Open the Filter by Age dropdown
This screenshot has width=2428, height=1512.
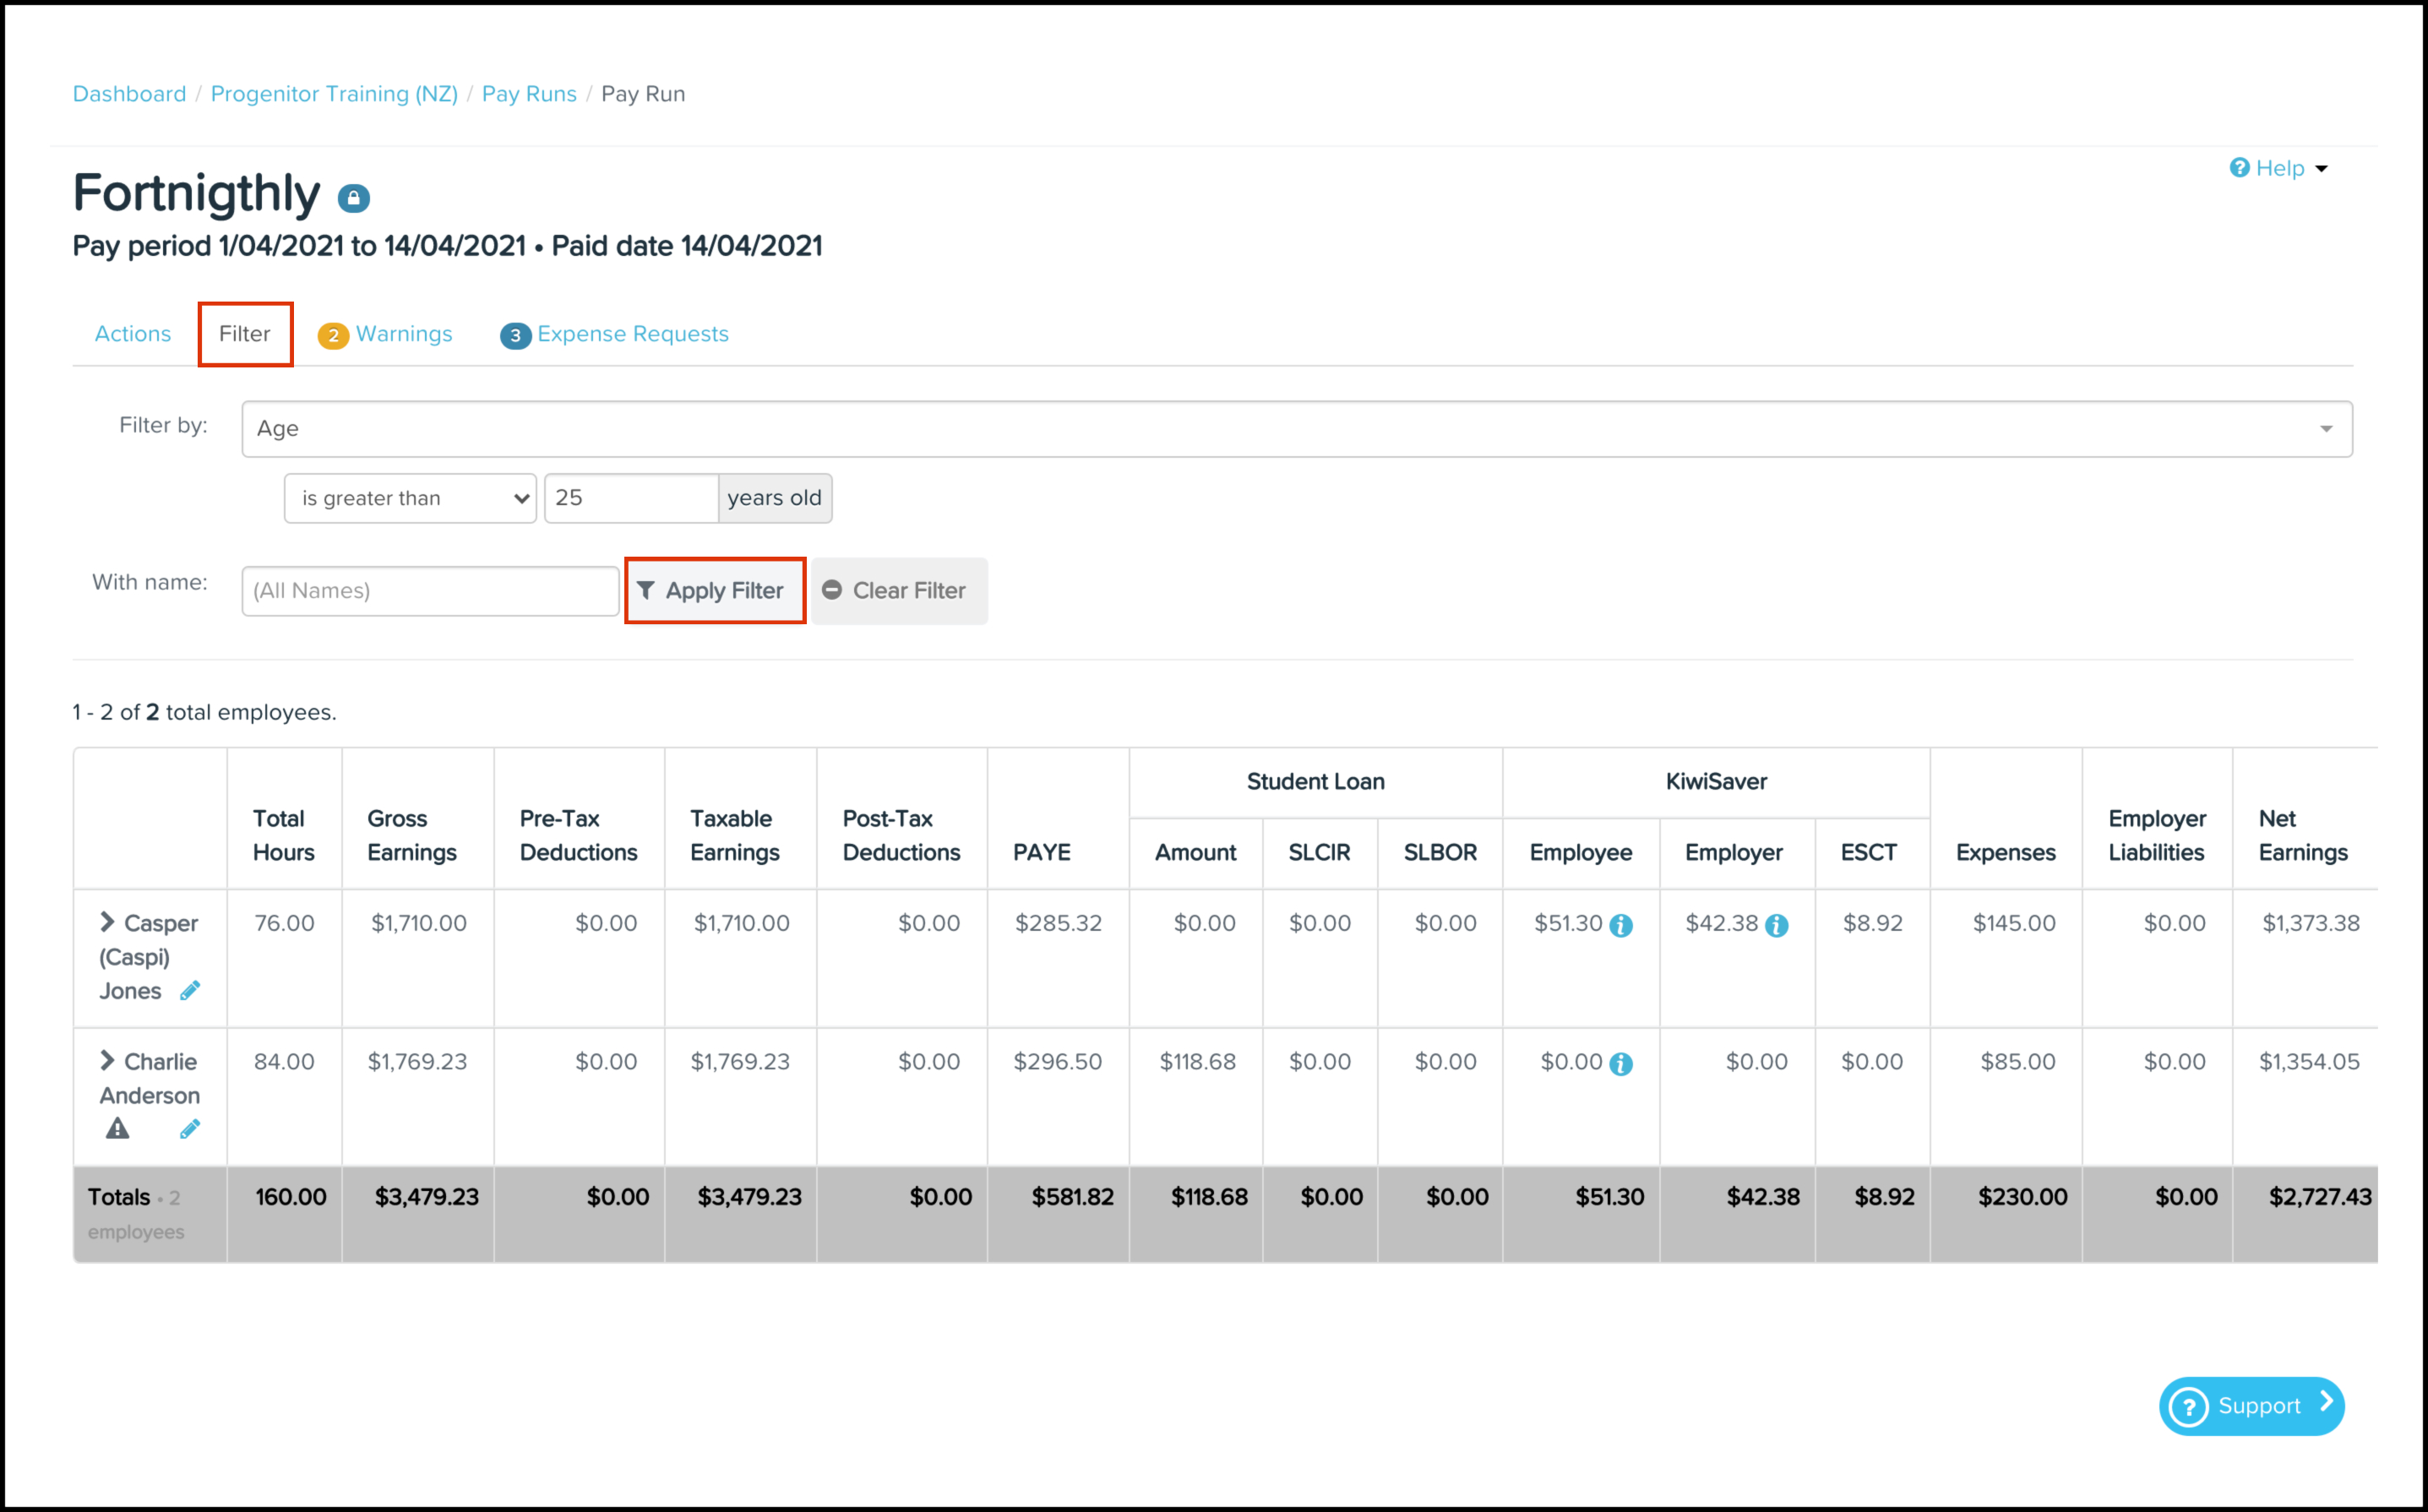coord(1296,429)
